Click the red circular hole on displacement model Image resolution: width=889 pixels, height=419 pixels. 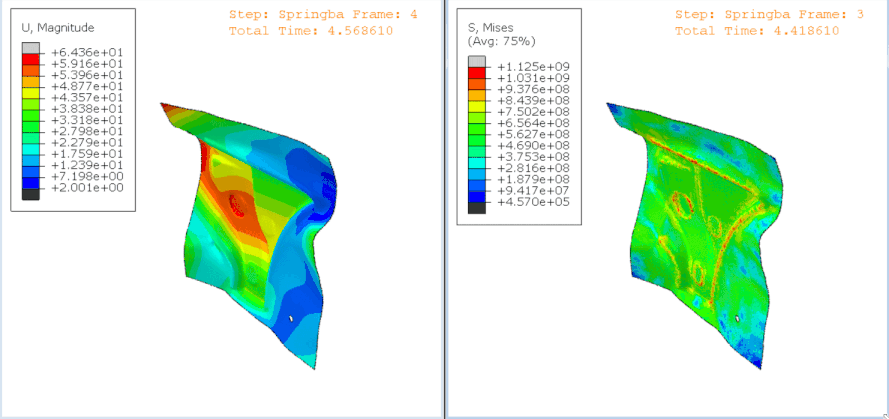tap(235, 204)
